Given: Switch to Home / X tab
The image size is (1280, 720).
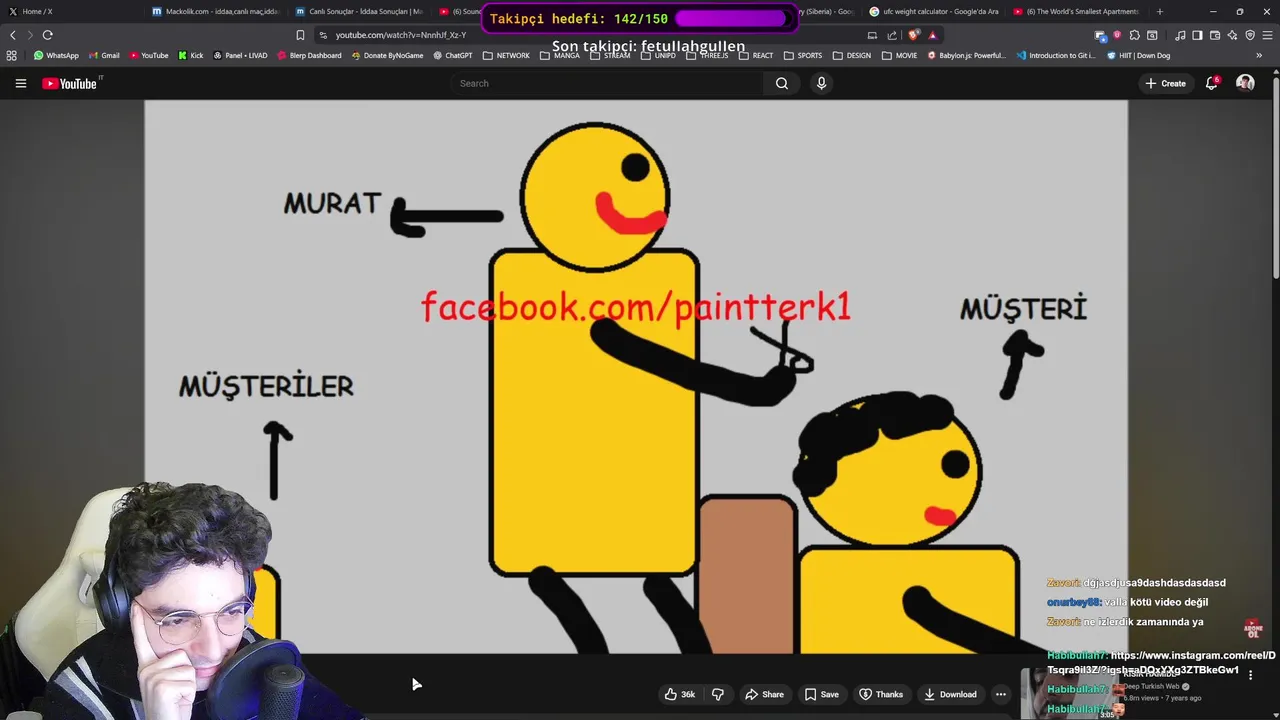Looking at the screenshot, I should pyautogui.click(x=70, y=11).
